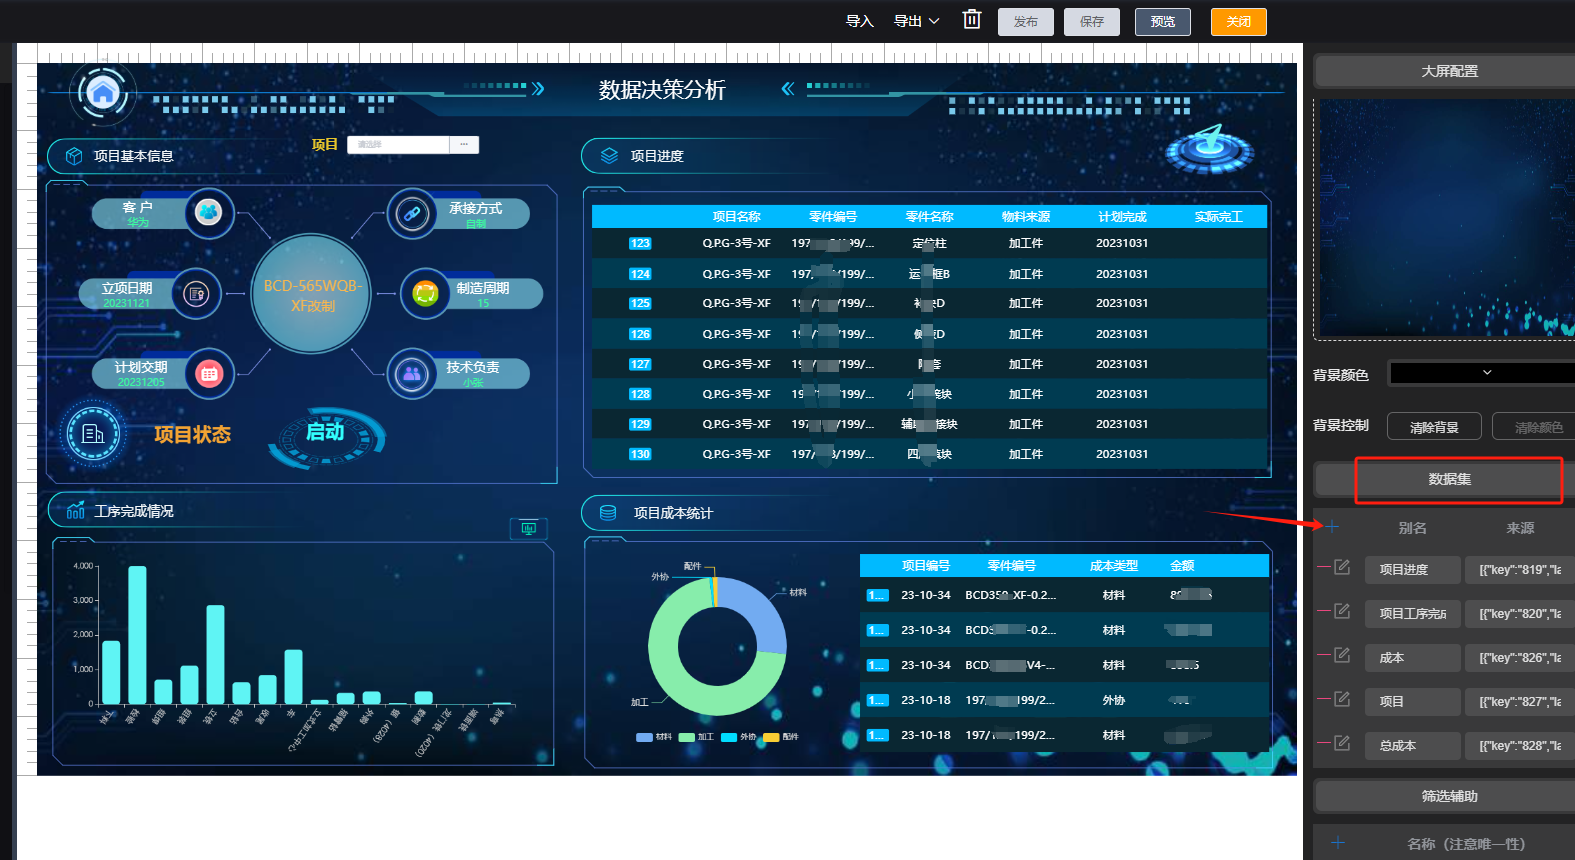Click the home icon in dashboard header

click(x=102, y=93)
